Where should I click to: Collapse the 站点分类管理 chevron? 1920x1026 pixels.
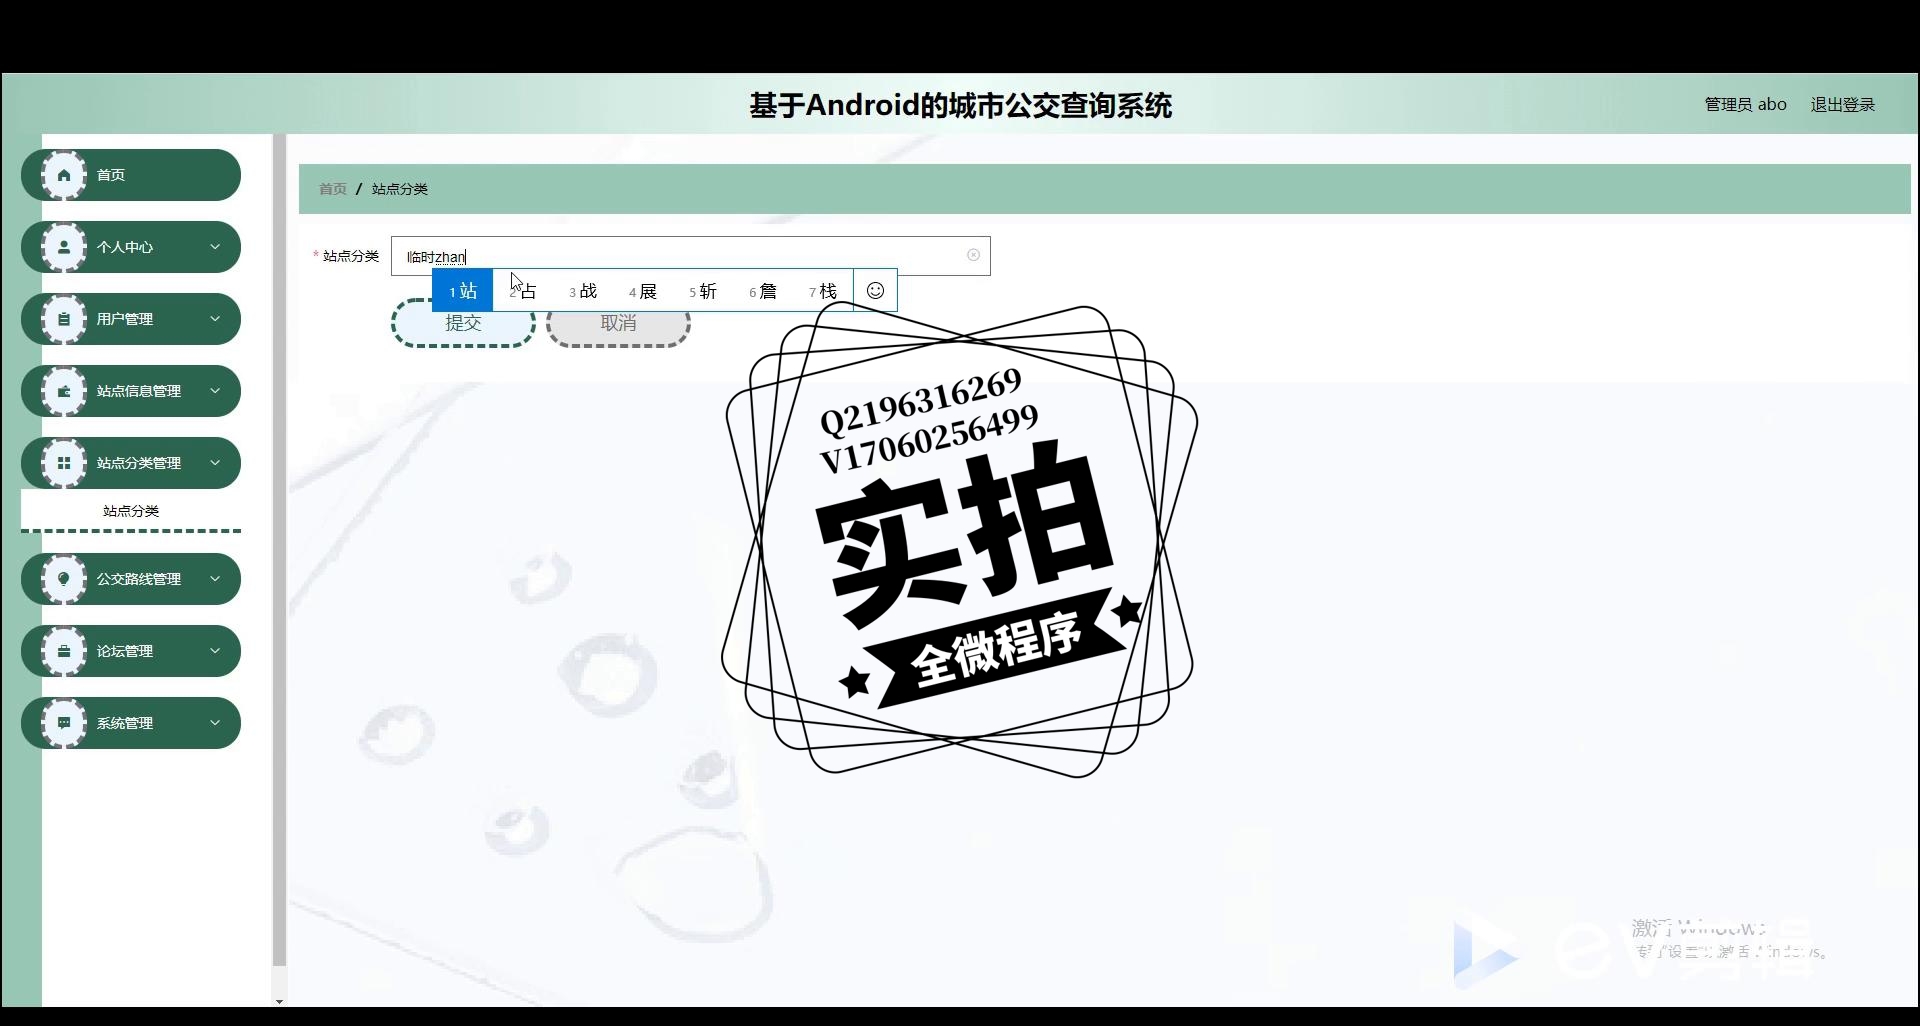click(215, 463)
